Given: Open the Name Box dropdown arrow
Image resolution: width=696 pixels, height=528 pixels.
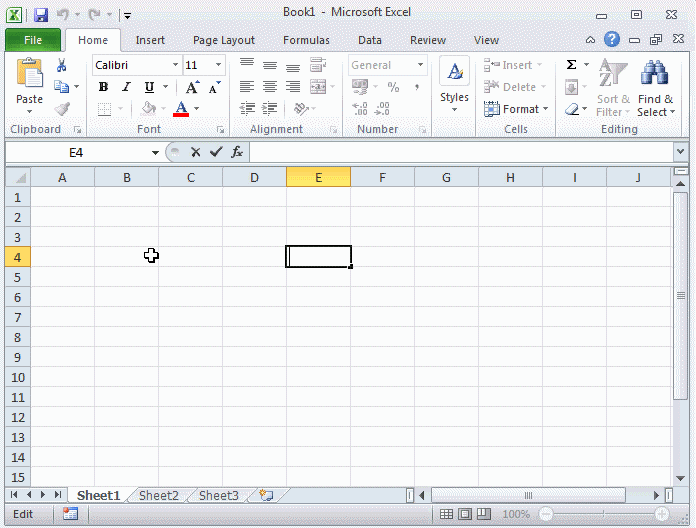Looking at the screenshot, I should point(155,152).
